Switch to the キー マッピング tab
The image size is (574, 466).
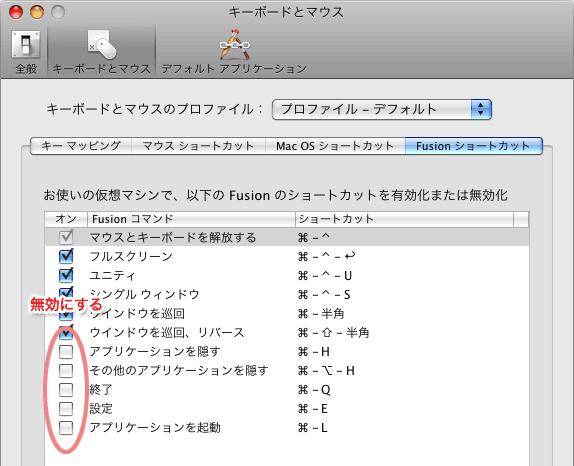click(81, 146)
